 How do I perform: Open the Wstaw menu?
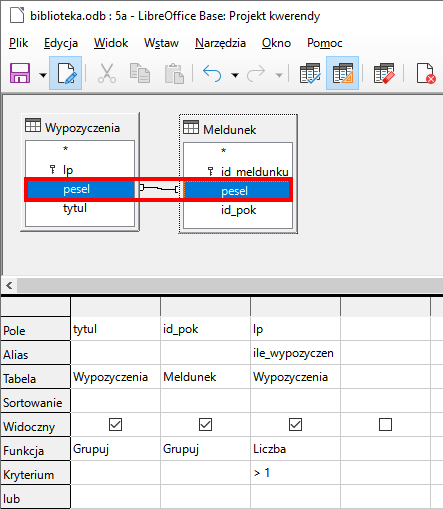pyautogui.click(x=161, y=43)
